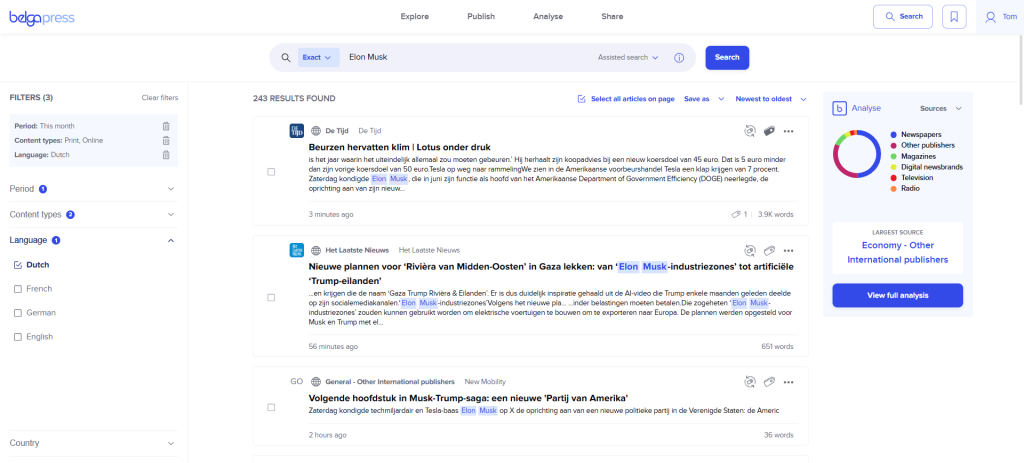Click the Tom user profile icon
The height and width of the screenshot is (463, 1024).
991,17
